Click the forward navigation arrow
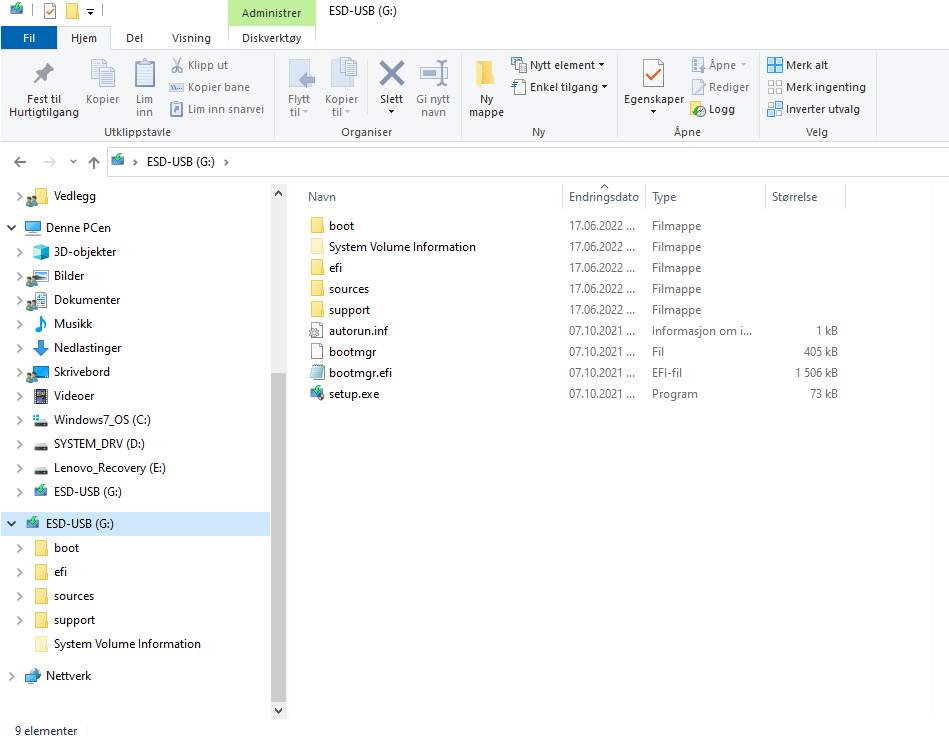The height and width of the screenshot is (742, 949). (x=50, y=162)
